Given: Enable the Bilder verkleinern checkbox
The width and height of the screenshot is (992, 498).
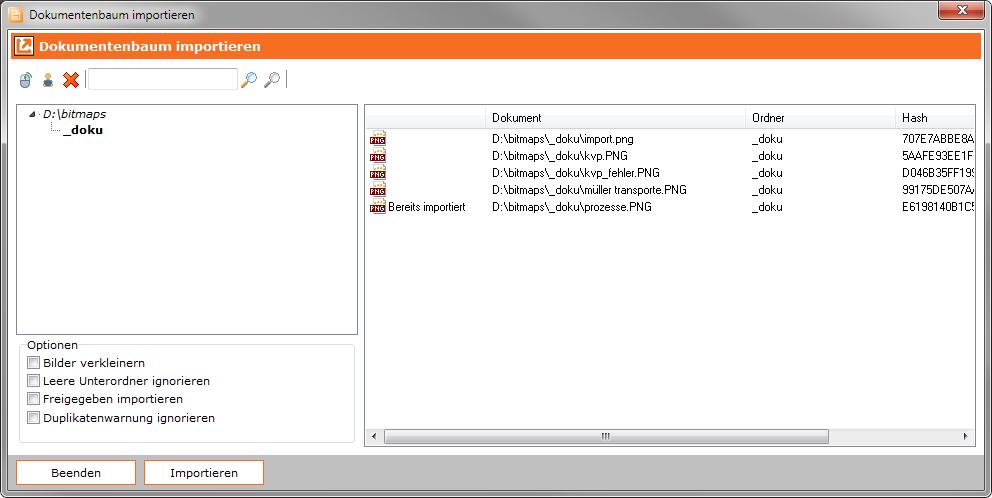Looking at the screenshot, I should 34,363.
